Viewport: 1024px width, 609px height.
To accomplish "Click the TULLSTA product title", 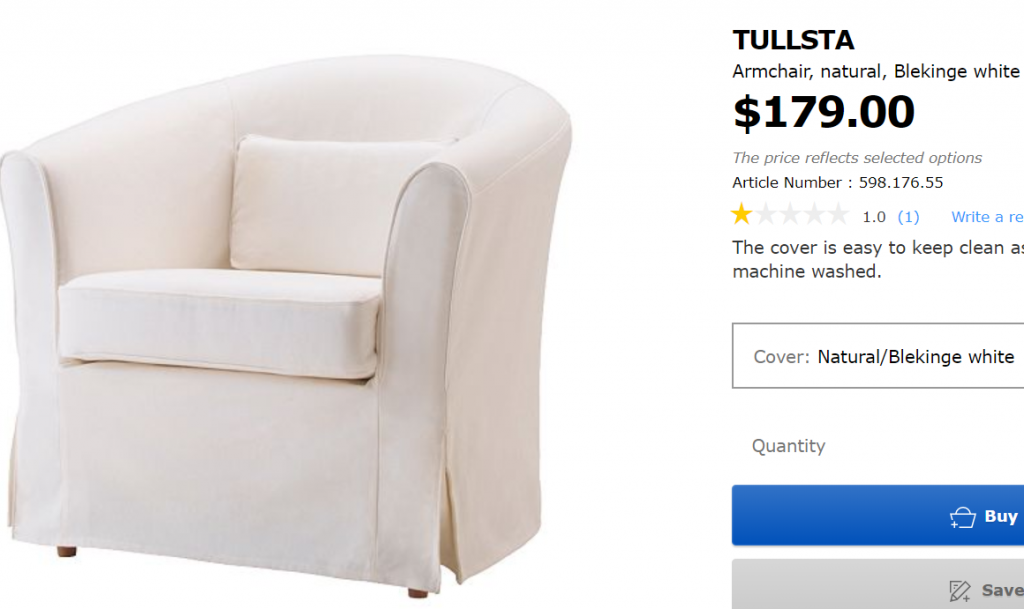I will [x=793, y=40].
